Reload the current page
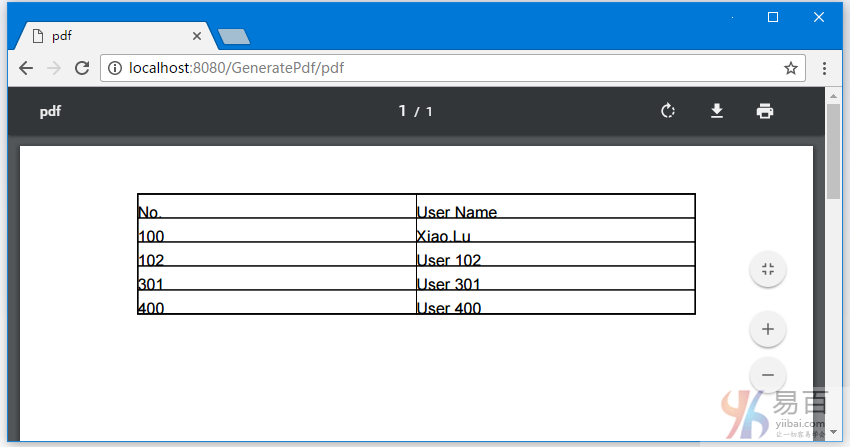Image resolution: width=850 pixels, height=447 pixels. pyautogui.click(x=82, y=68)
